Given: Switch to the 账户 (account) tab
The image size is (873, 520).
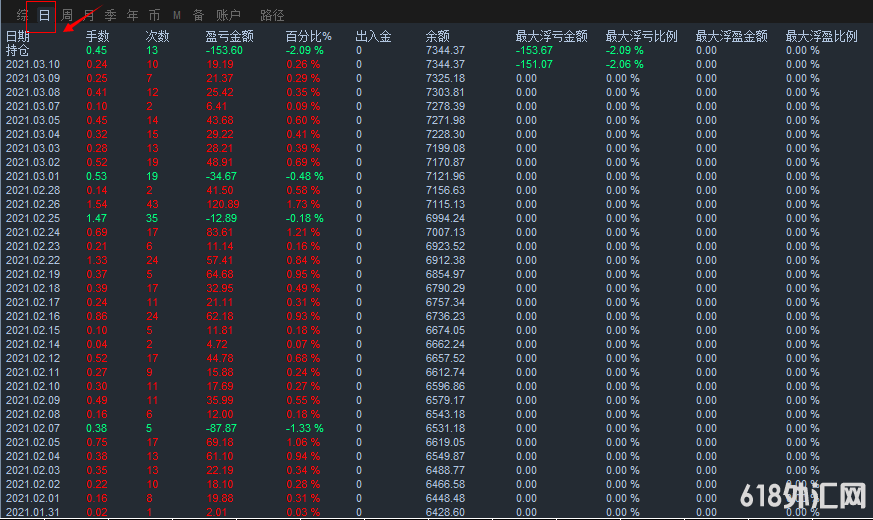Looking at the screenshot, I should [x=228, y=15].
